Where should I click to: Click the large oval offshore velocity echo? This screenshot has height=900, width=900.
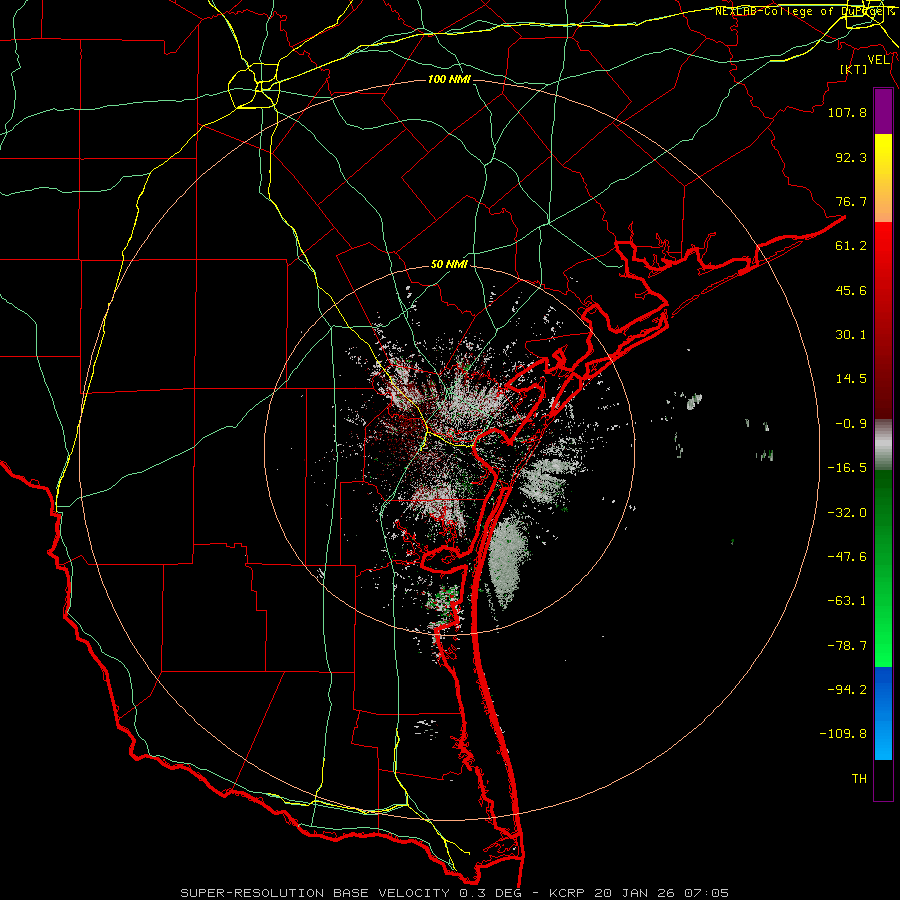point(507,562)
